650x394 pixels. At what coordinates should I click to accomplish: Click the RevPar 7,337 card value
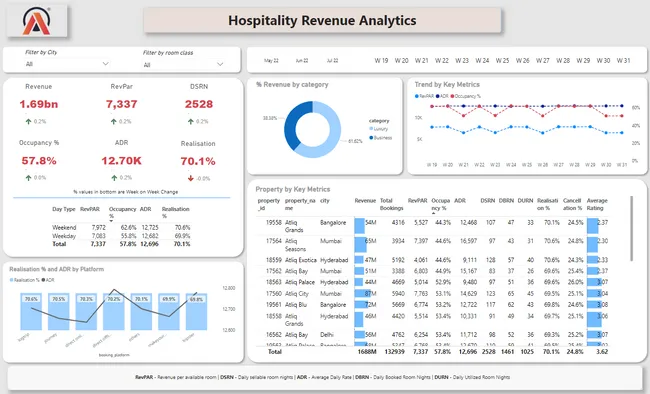pyautogui.click(x=121, y=104)
